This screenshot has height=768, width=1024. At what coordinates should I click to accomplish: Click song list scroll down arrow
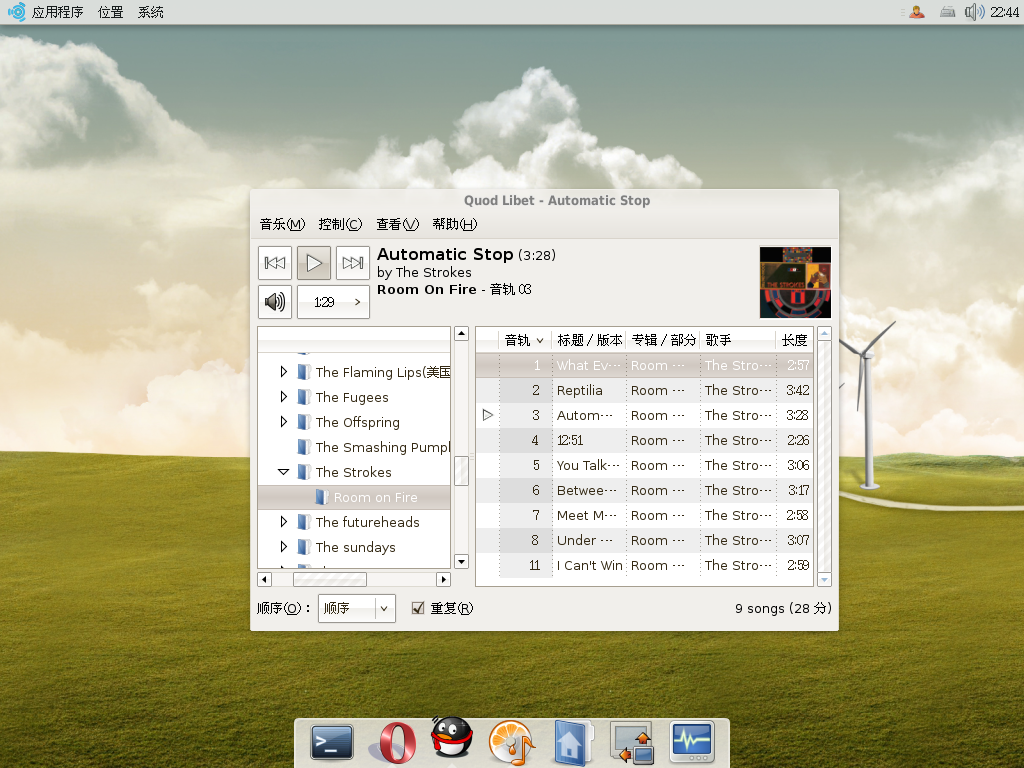(824, 579)
